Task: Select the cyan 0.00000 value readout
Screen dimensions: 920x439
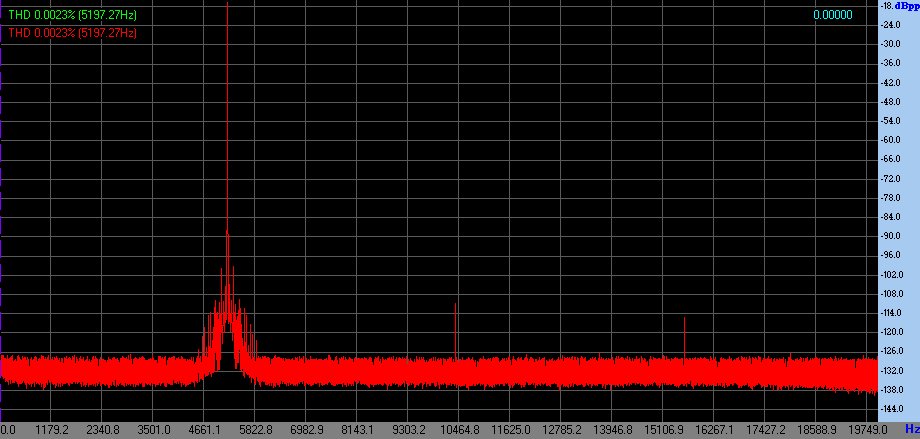Action: pos(833,15)
